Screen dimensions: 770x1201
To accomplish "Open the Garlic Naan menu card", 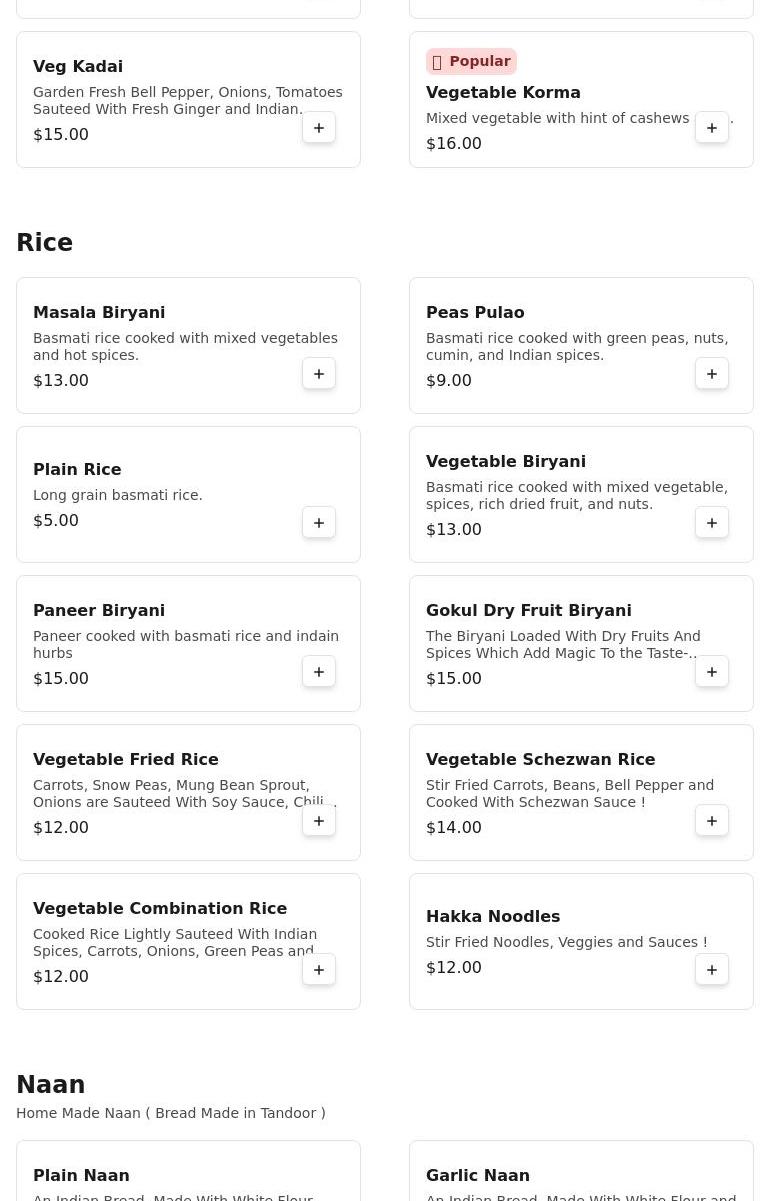I will click(581, 1175).
